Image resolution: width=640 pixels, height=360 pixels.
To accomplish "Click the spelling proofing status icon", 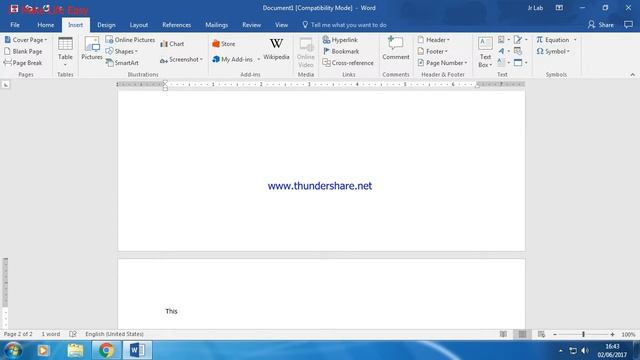I will coord(73,334).
